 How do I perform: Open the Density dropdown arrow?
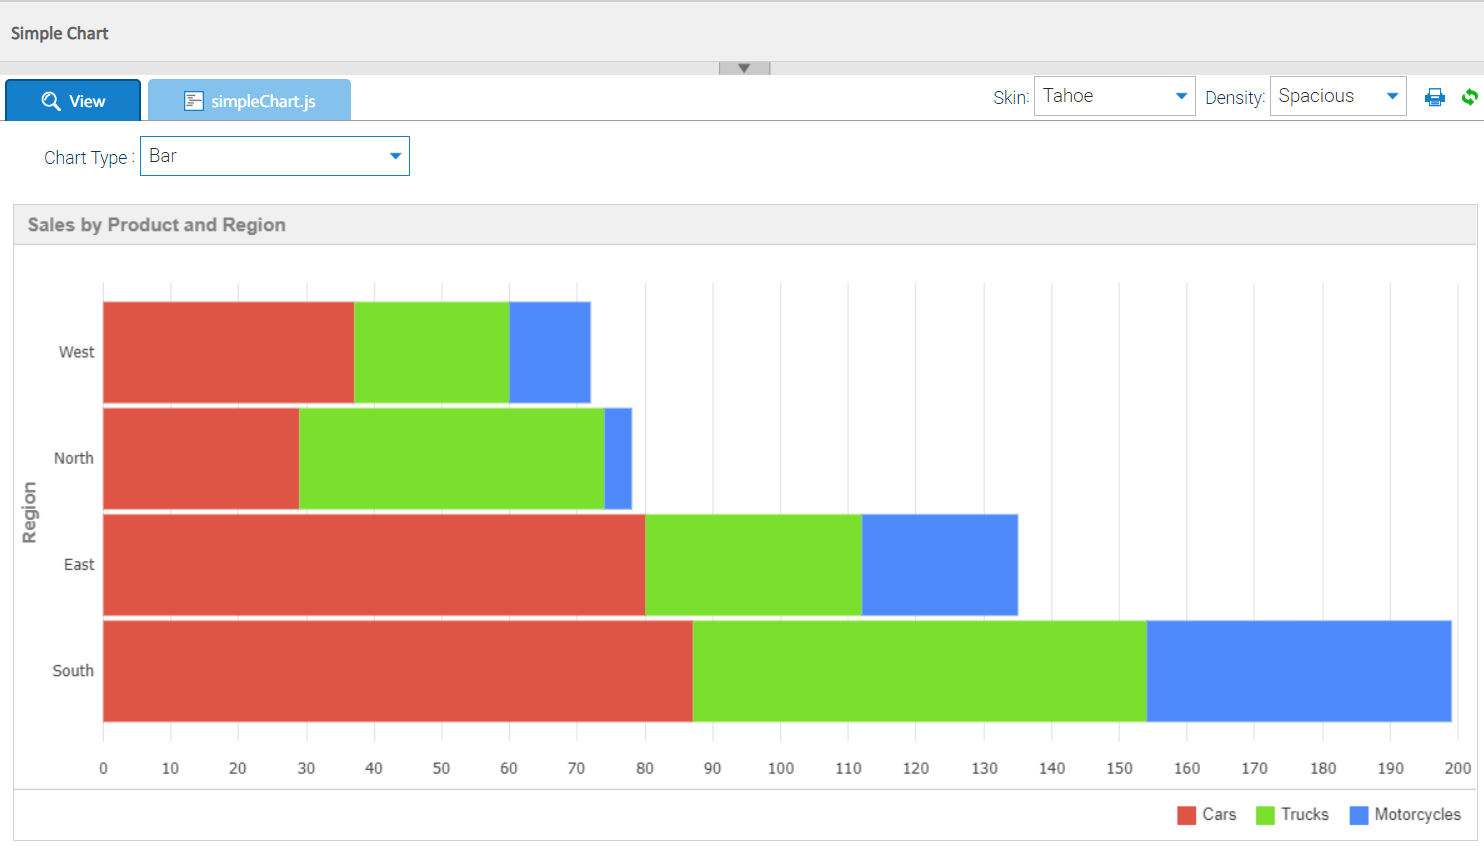[x=1393, y=95]
